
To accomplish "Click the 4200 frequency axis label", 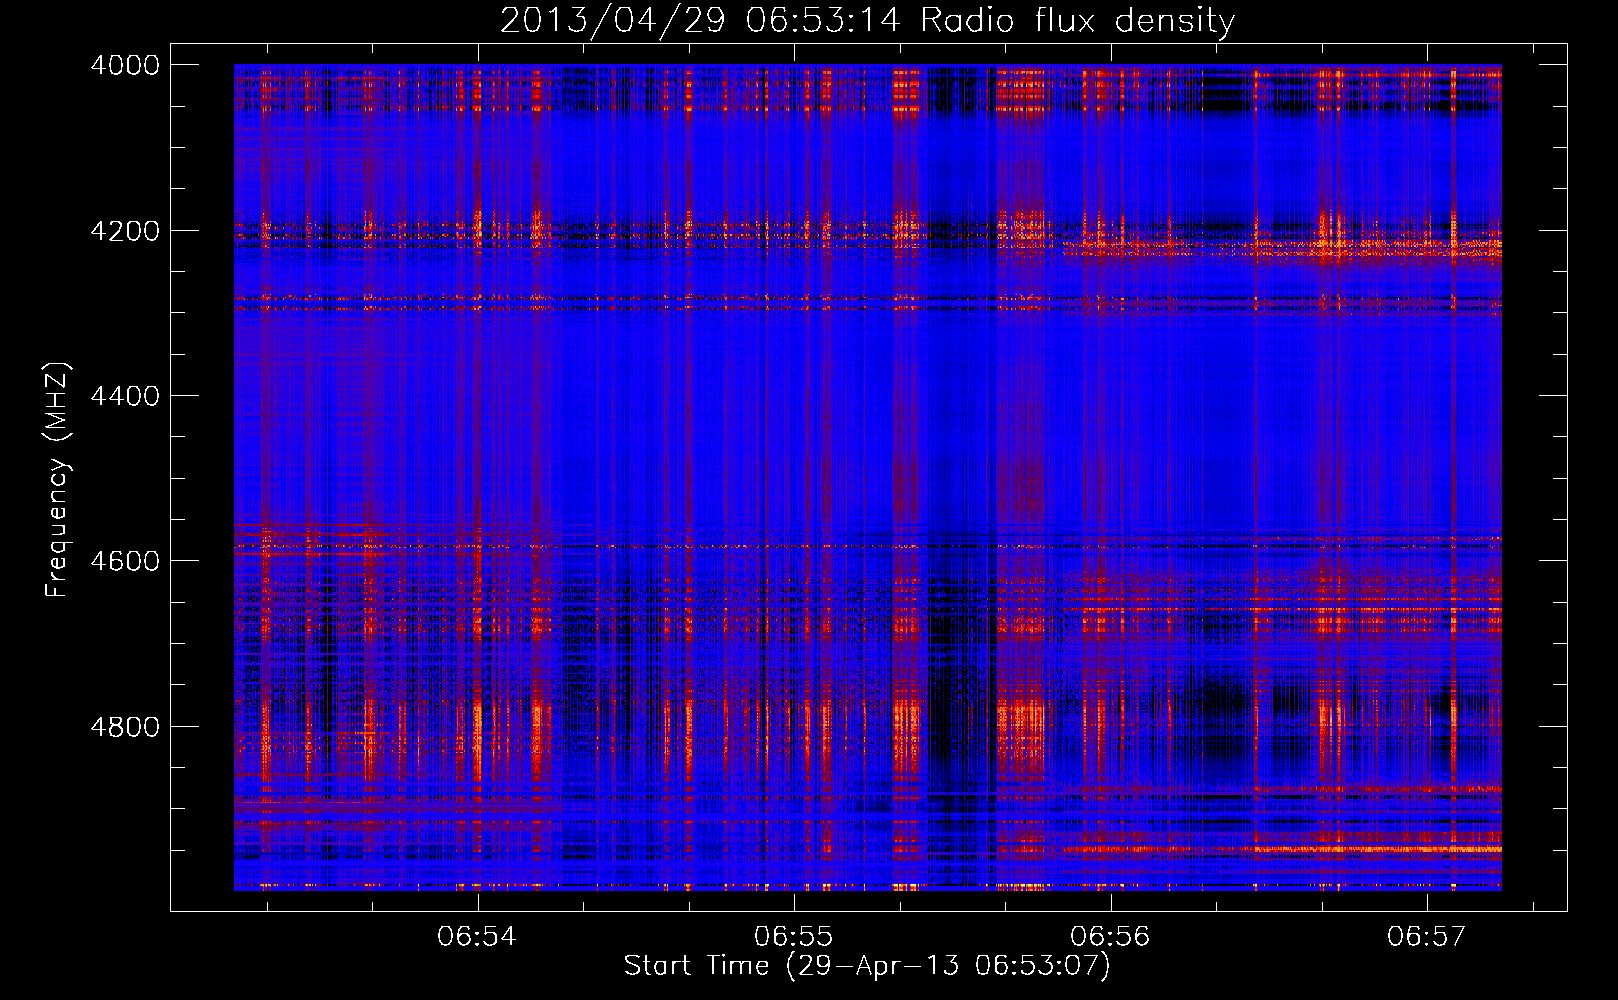I will 125,230.
